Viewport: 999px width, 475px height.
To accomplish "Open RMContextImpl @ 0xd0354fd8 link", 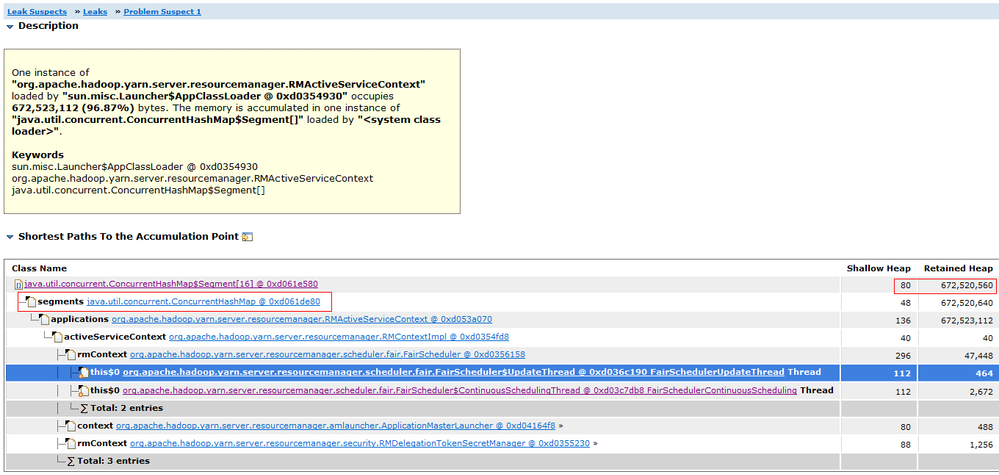I will coord(338,336).
